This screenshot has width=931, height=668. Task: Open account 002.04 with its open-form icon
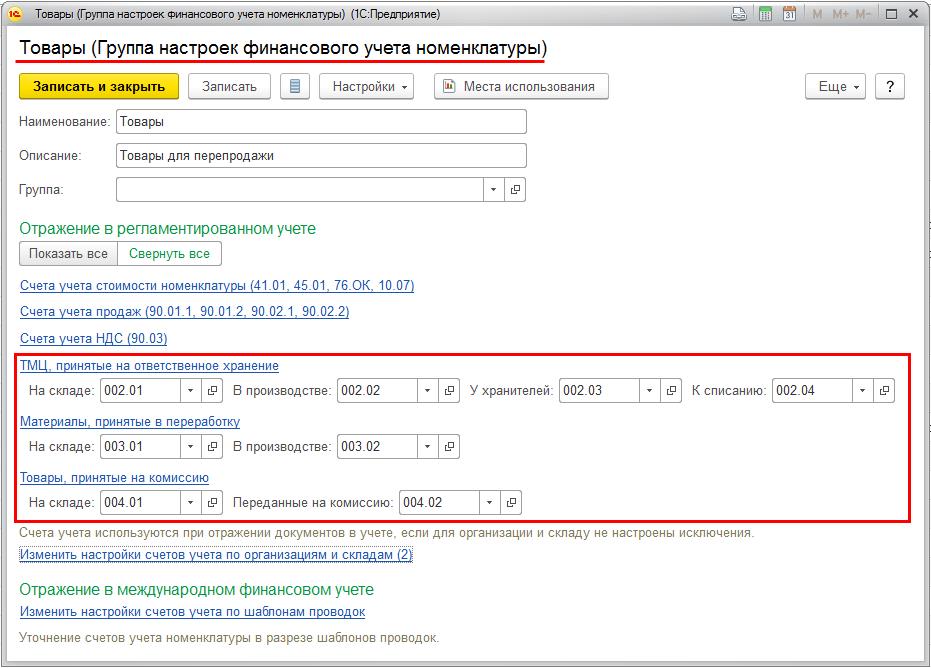click(x=884, y=390)
